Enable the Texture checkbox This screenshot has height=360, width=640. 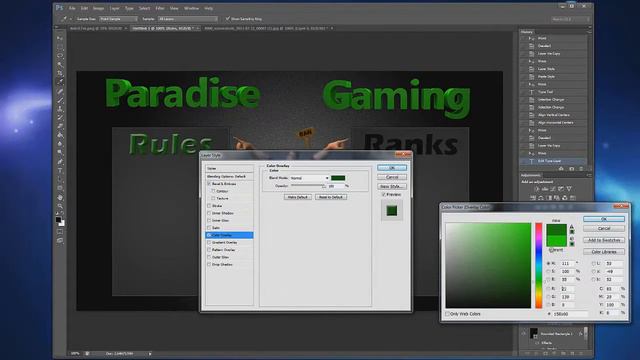(213, 198)
